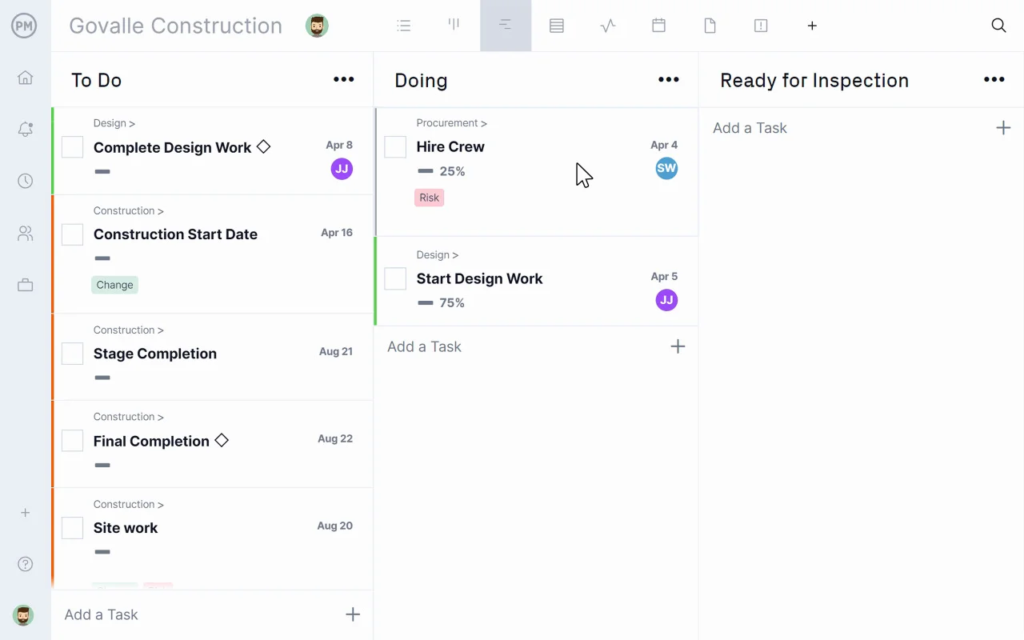Open Ready for Inspection column options
Screen dimensions: 1024x640
[x=994, y=80]
